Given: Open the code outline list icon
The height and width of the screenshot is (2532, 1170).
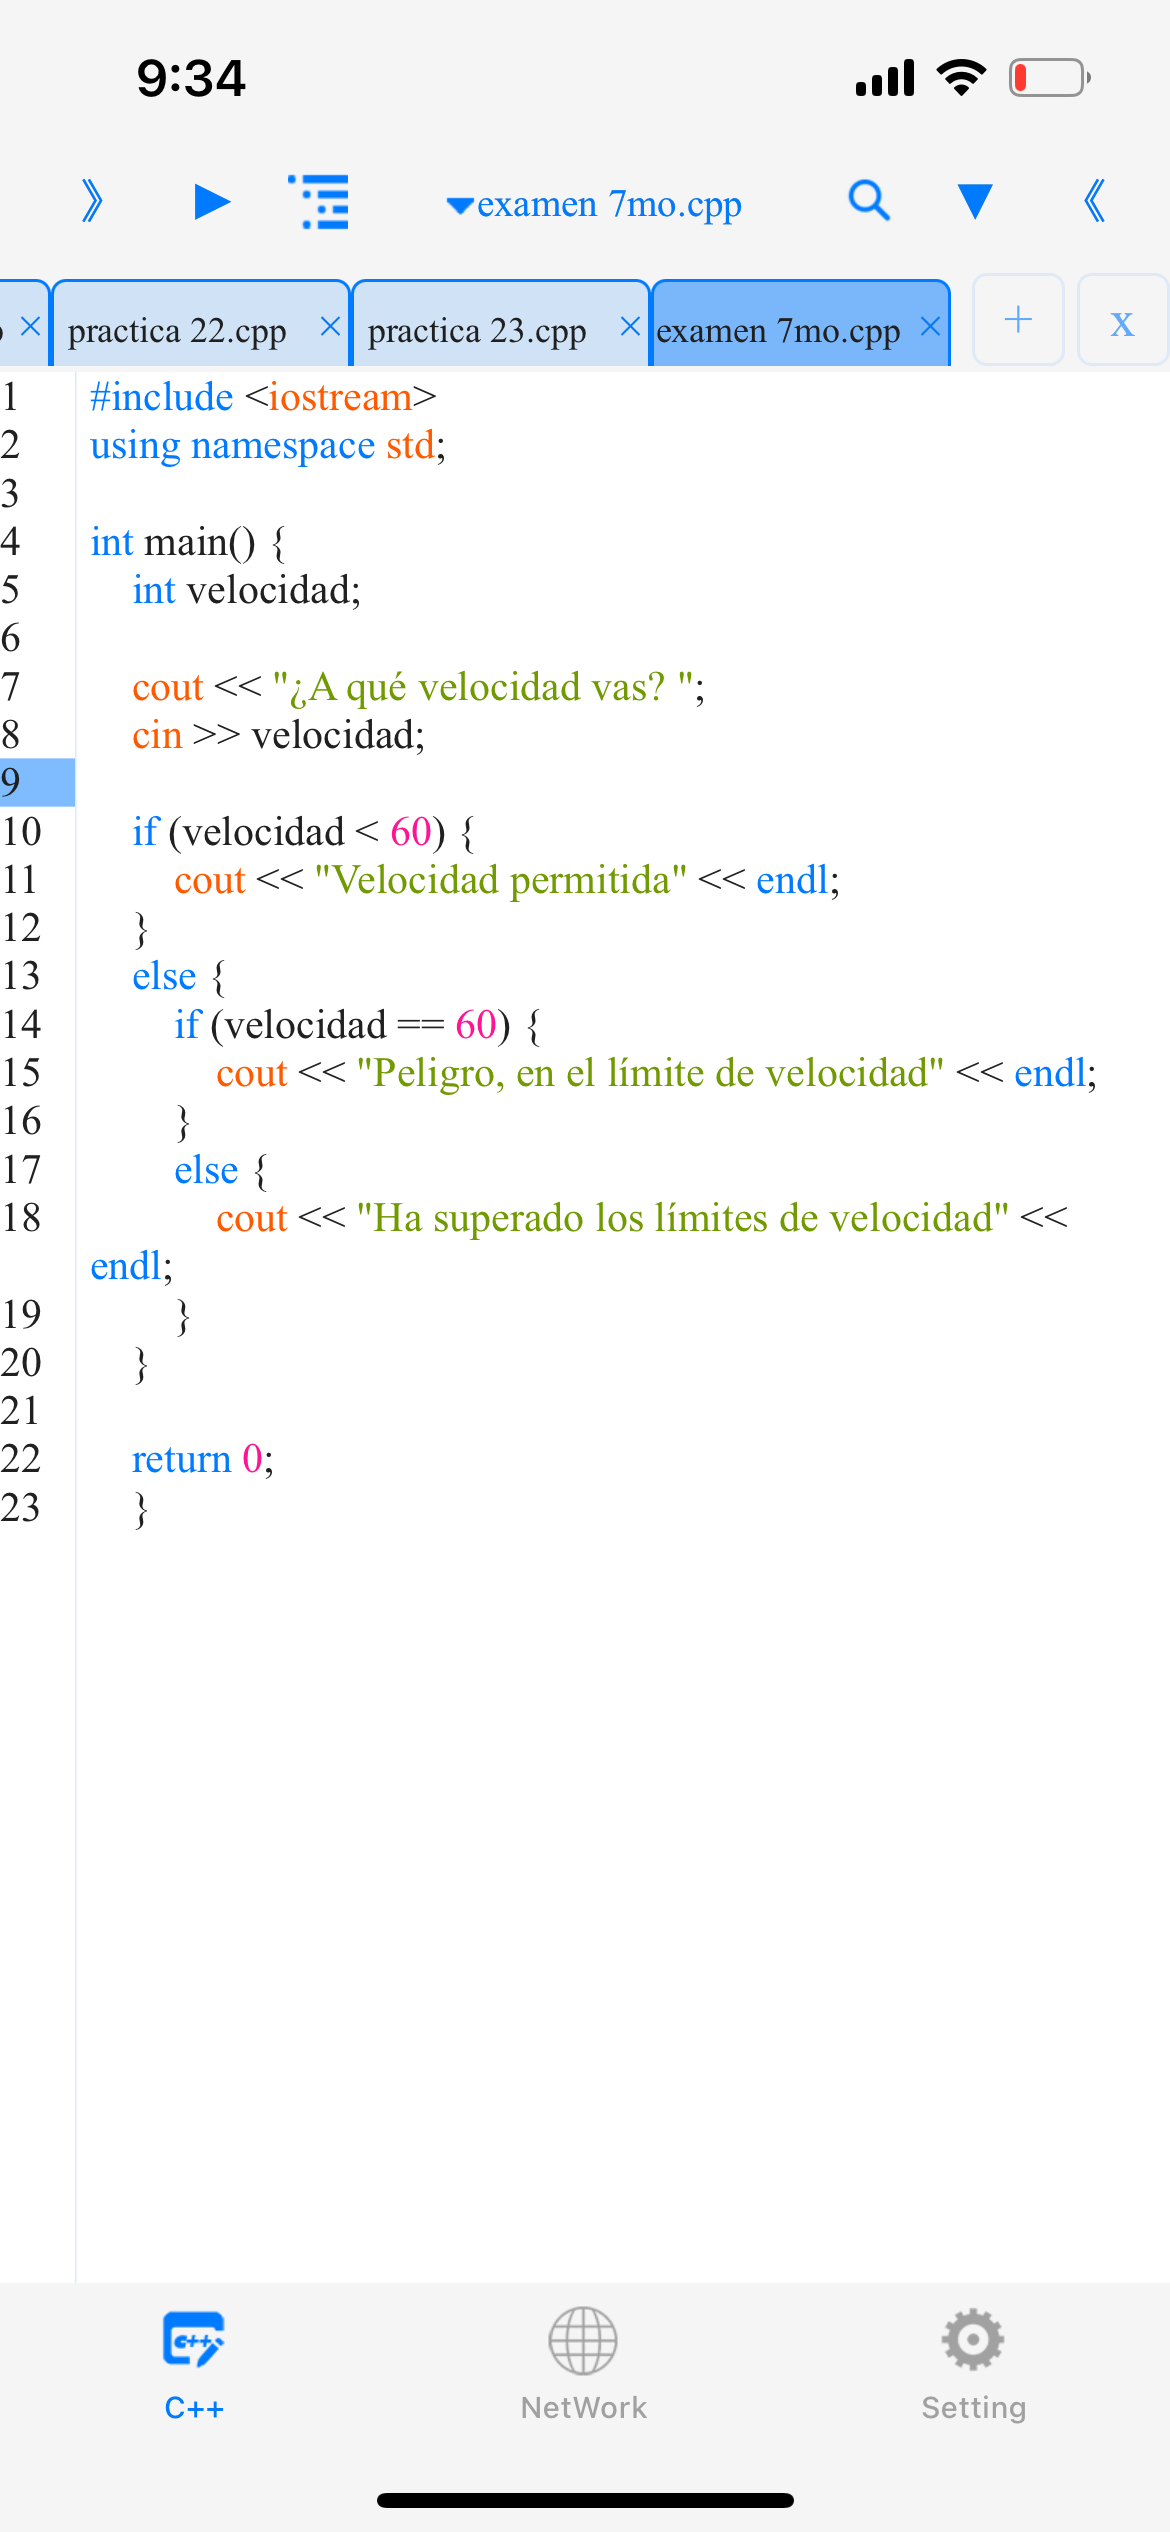Looking at the screenshot, I should click(x=320, y=202).
